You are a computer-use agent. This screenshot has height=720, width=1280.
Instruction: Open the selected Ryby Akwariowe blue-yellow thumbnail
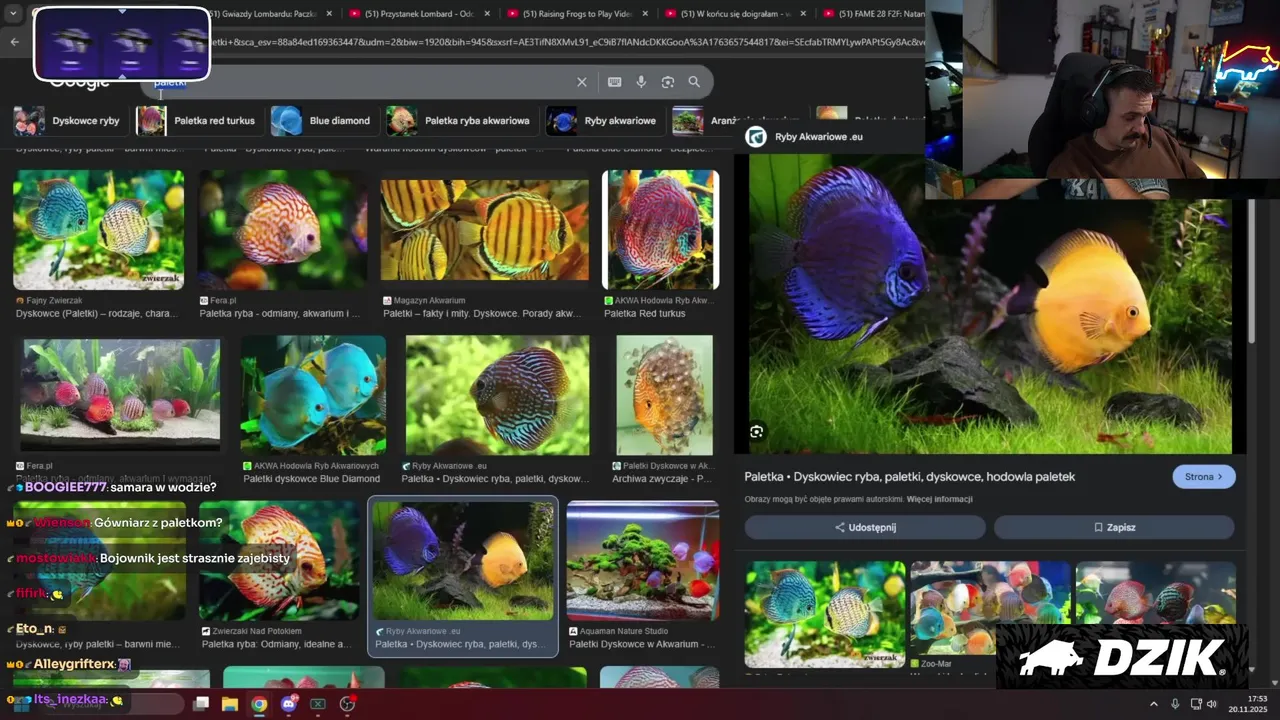tap(462, 561)
